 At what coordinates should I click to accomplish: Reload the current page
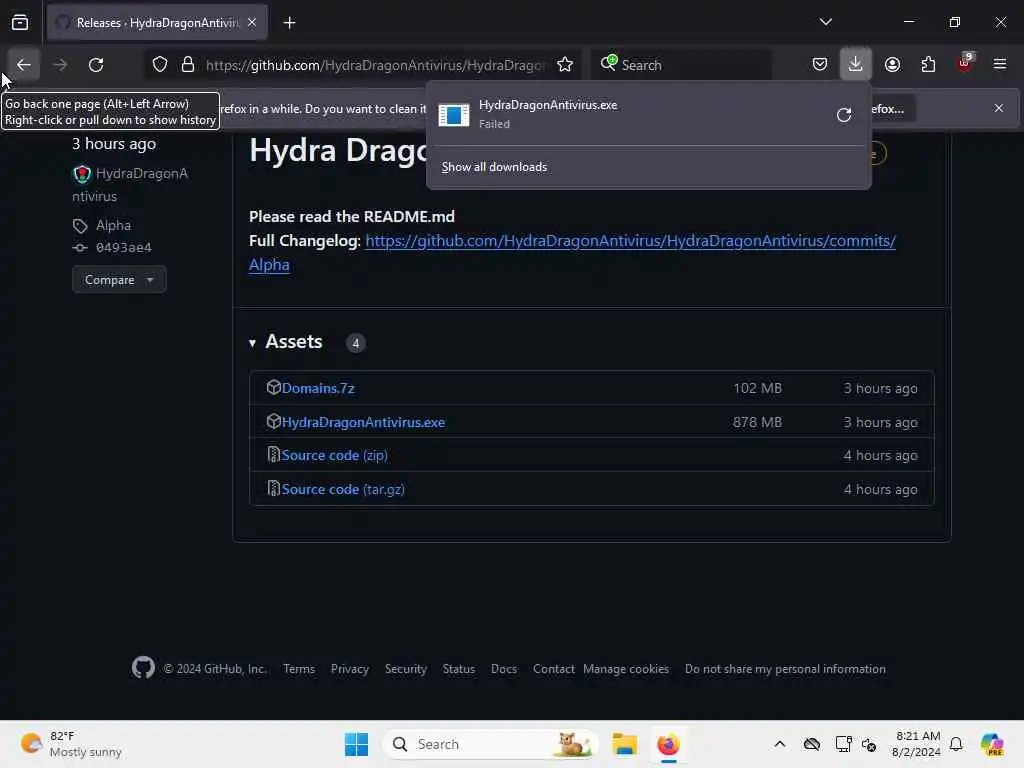96,65
